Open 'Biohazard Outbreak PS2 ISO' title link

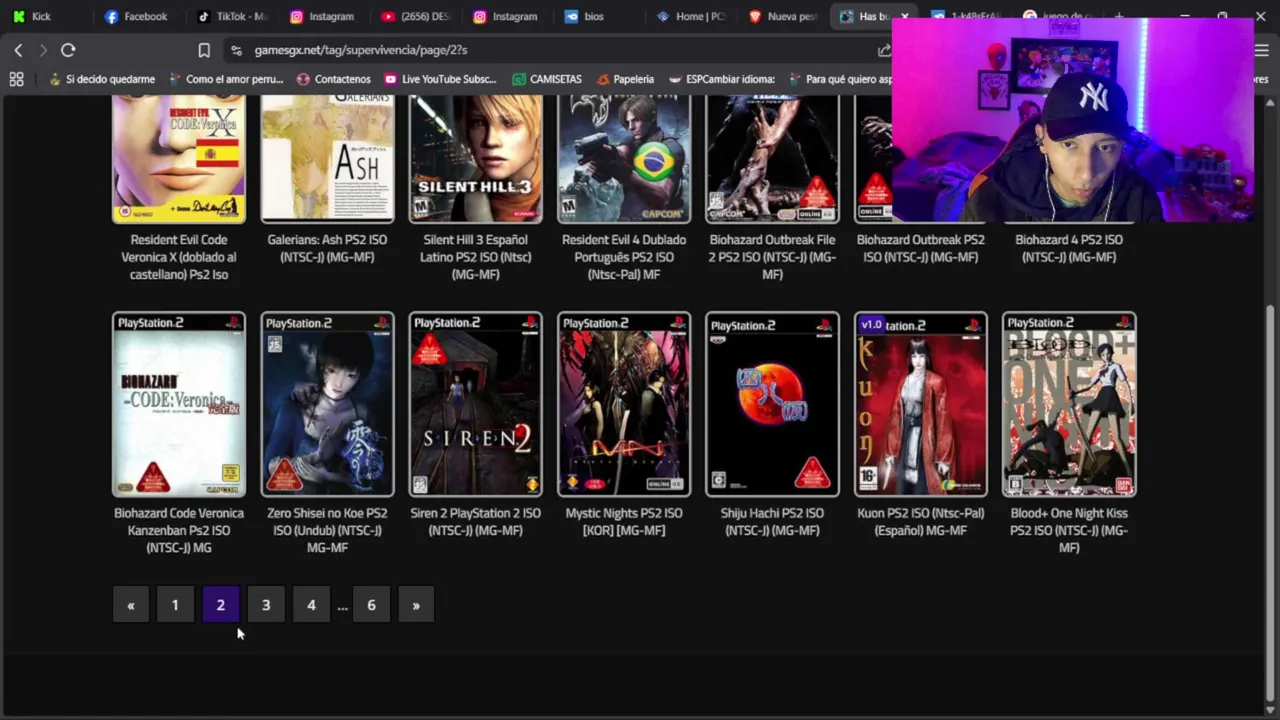[x=920, y=248]
